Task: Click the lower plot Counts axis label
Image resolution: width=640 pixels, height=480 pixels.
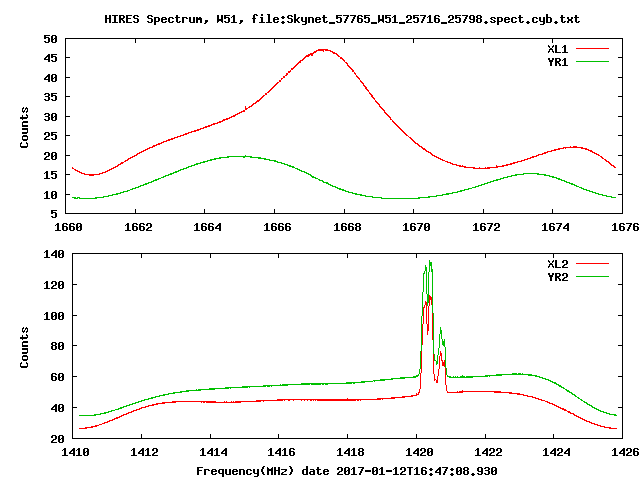Action: [x=24, y=347]
